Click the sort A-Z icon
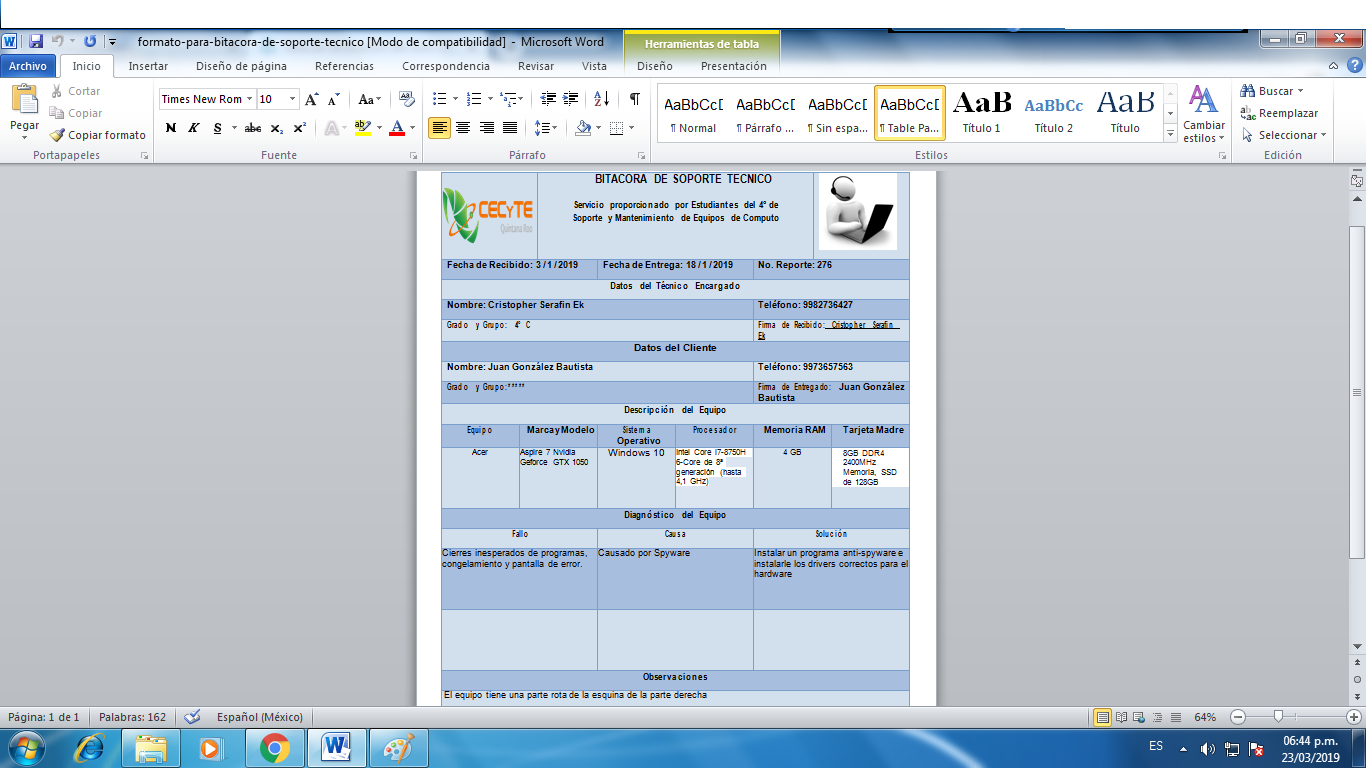1366x768 pixels. tap(601, 99)
